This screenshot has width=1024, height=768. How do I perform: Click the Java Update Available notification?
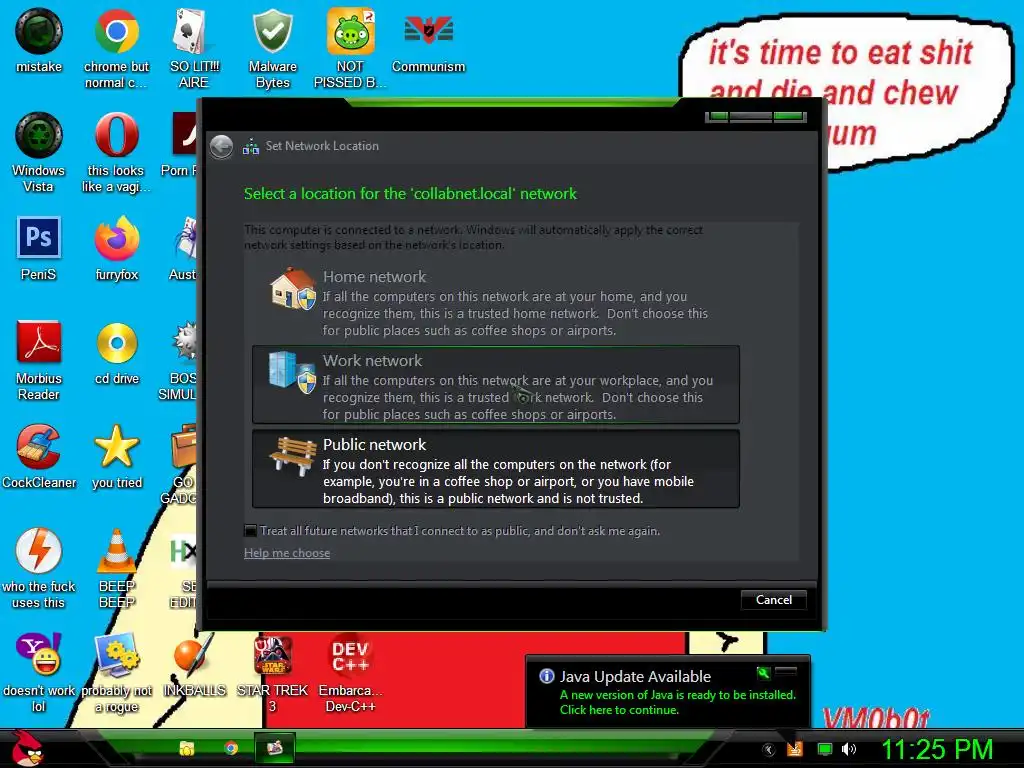(667, 693)
